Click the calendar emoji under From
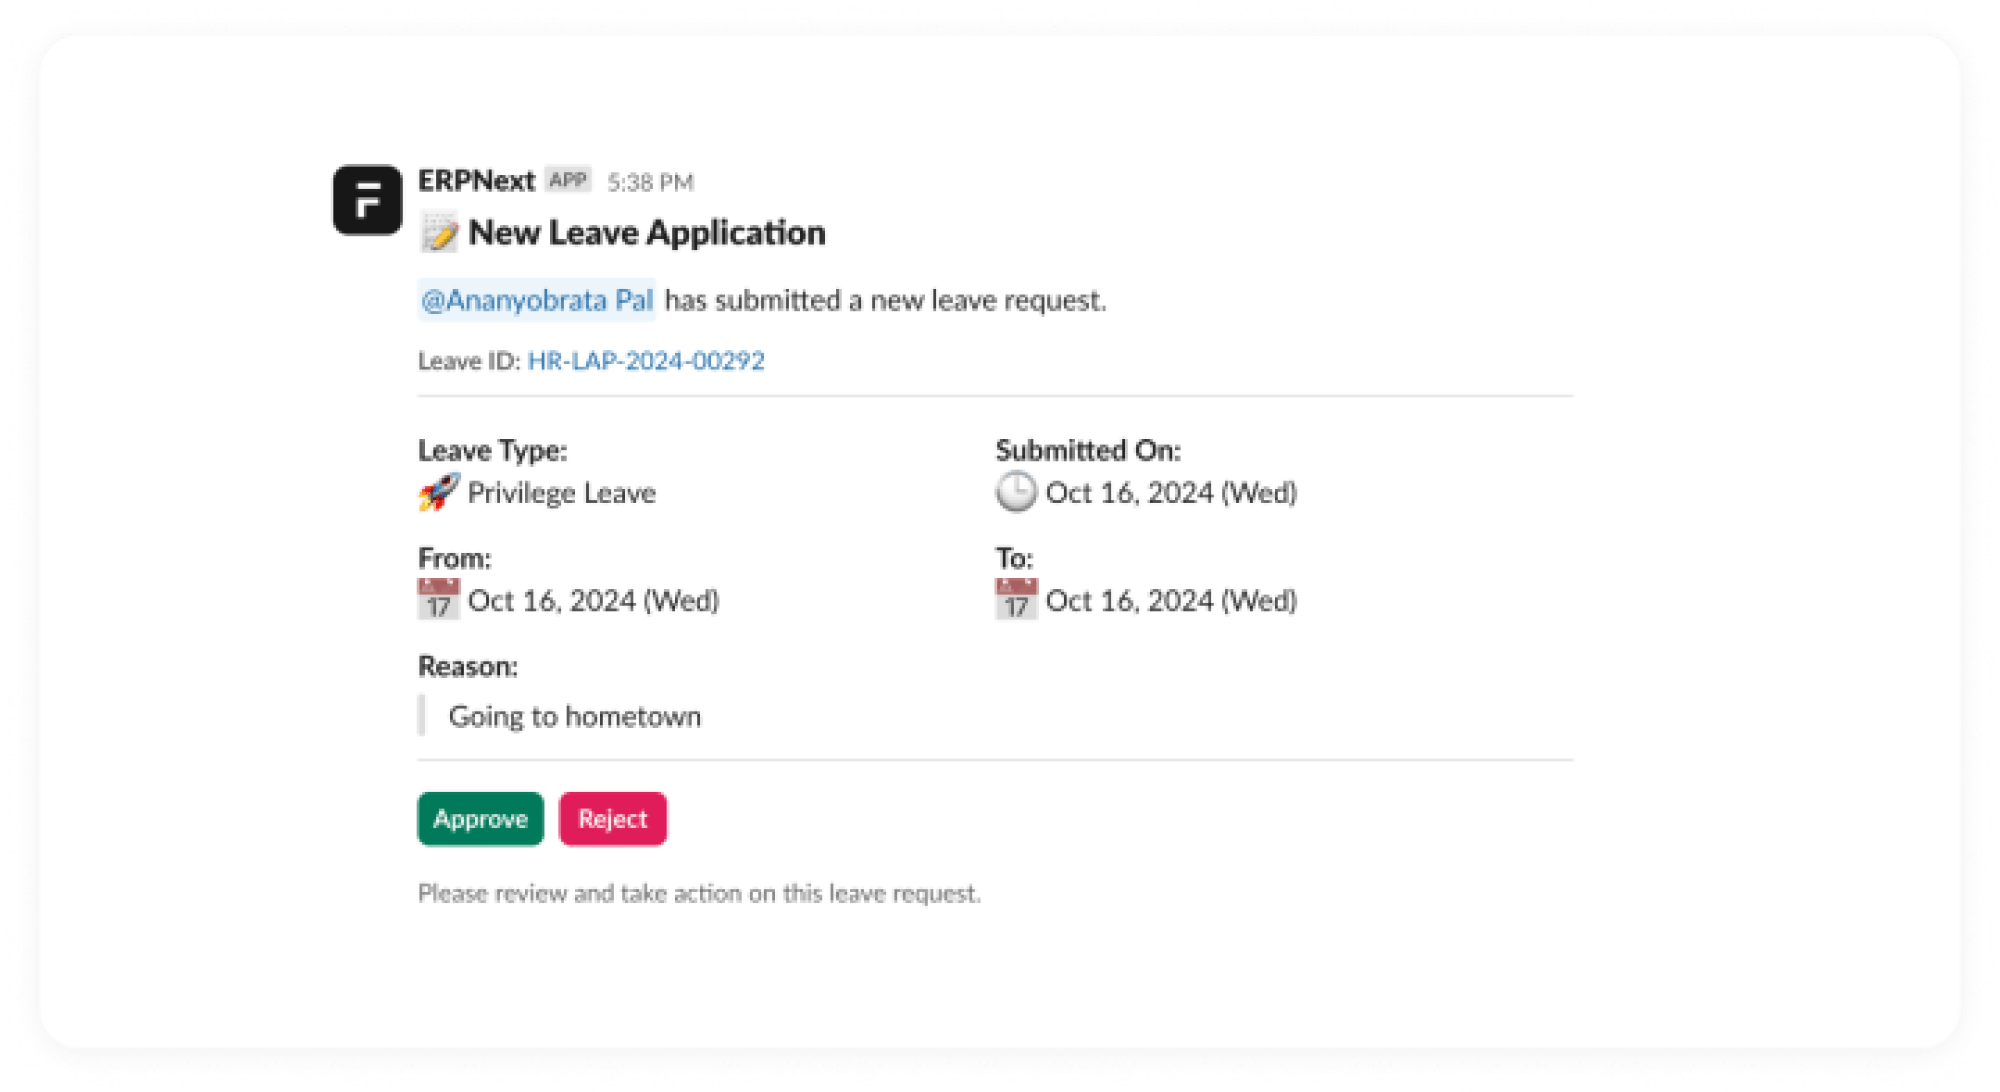 click(x=437, y=598)
